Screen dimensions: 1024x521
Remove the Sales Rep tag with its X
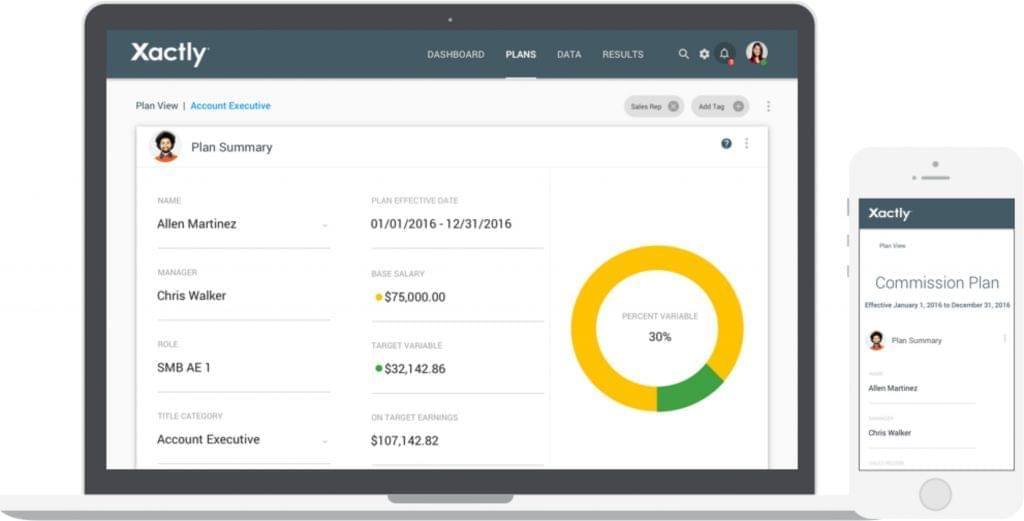pos(673,106)
